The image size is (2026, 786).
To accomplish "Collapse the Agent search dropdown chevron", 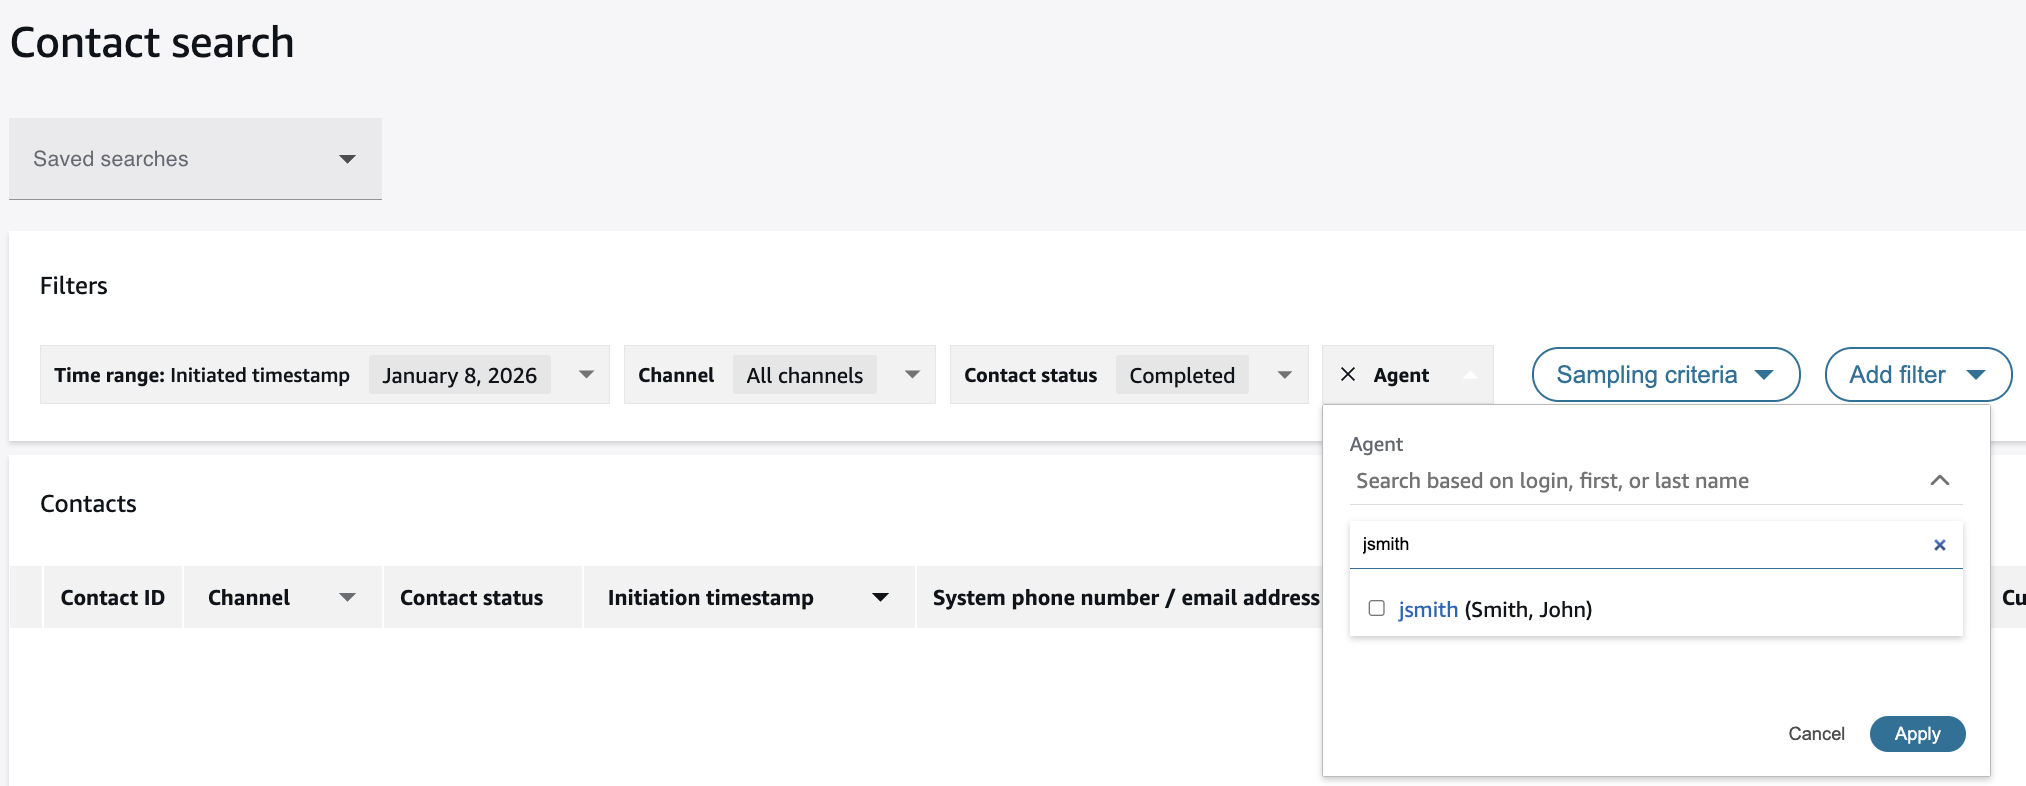I will 1939,481.
